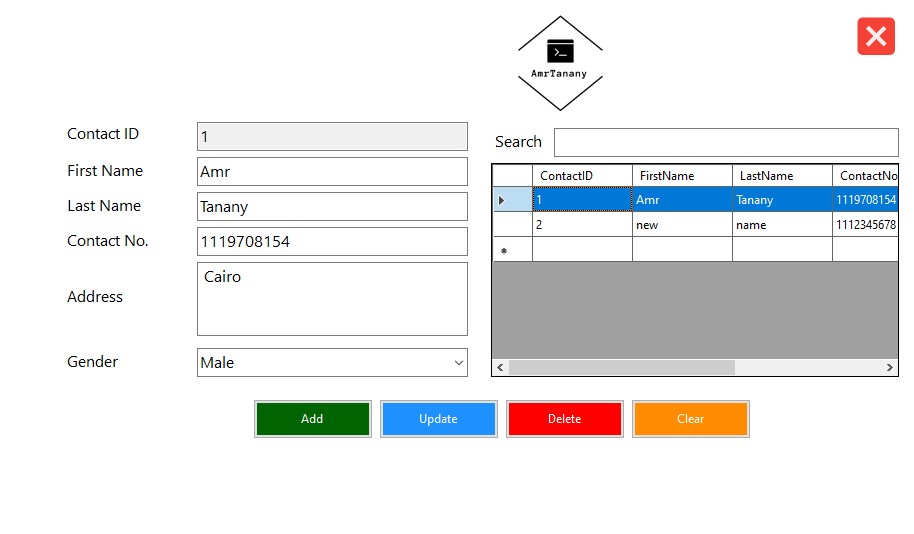The height and width of the screenshot is (534, 914).
Task: Click the empty row header of row 2
Action: coord(512,224)
